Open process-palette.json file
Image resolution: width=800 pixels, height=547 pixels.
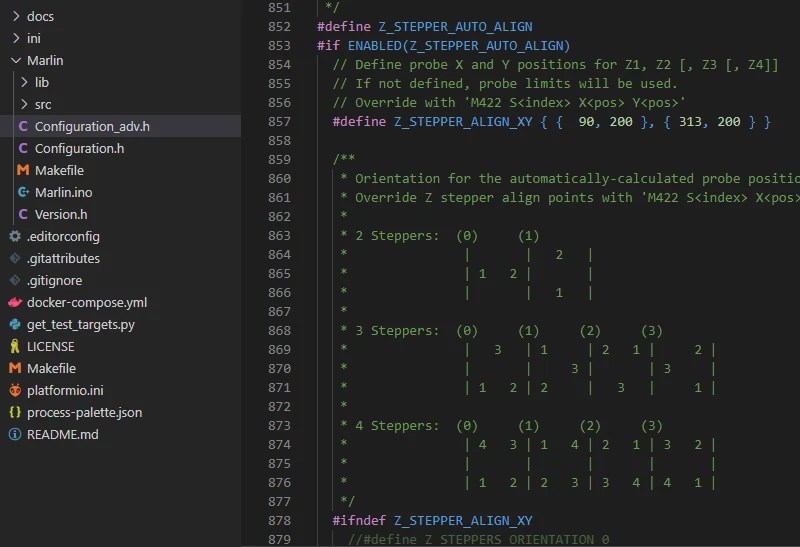coord(85,412)
